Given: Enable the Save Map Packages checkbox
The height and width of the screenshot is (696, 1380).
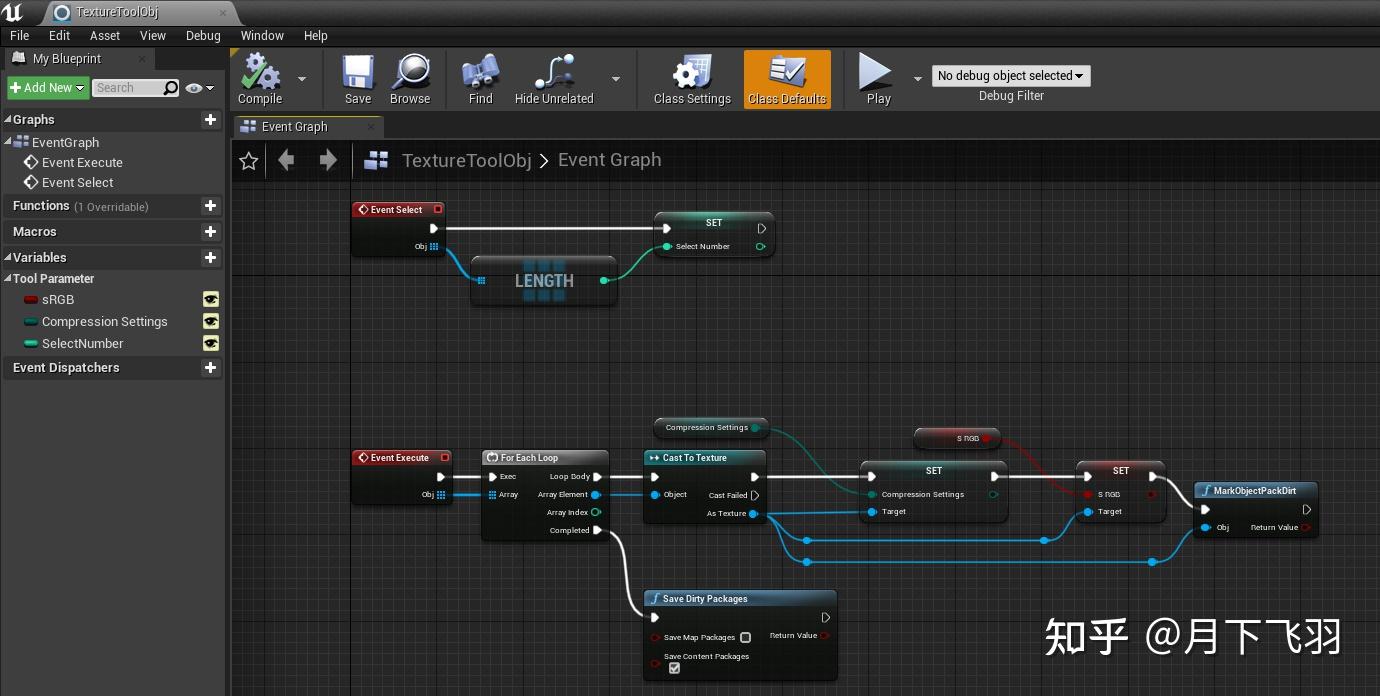Looking at the screenshot, I should click(745, 637).
